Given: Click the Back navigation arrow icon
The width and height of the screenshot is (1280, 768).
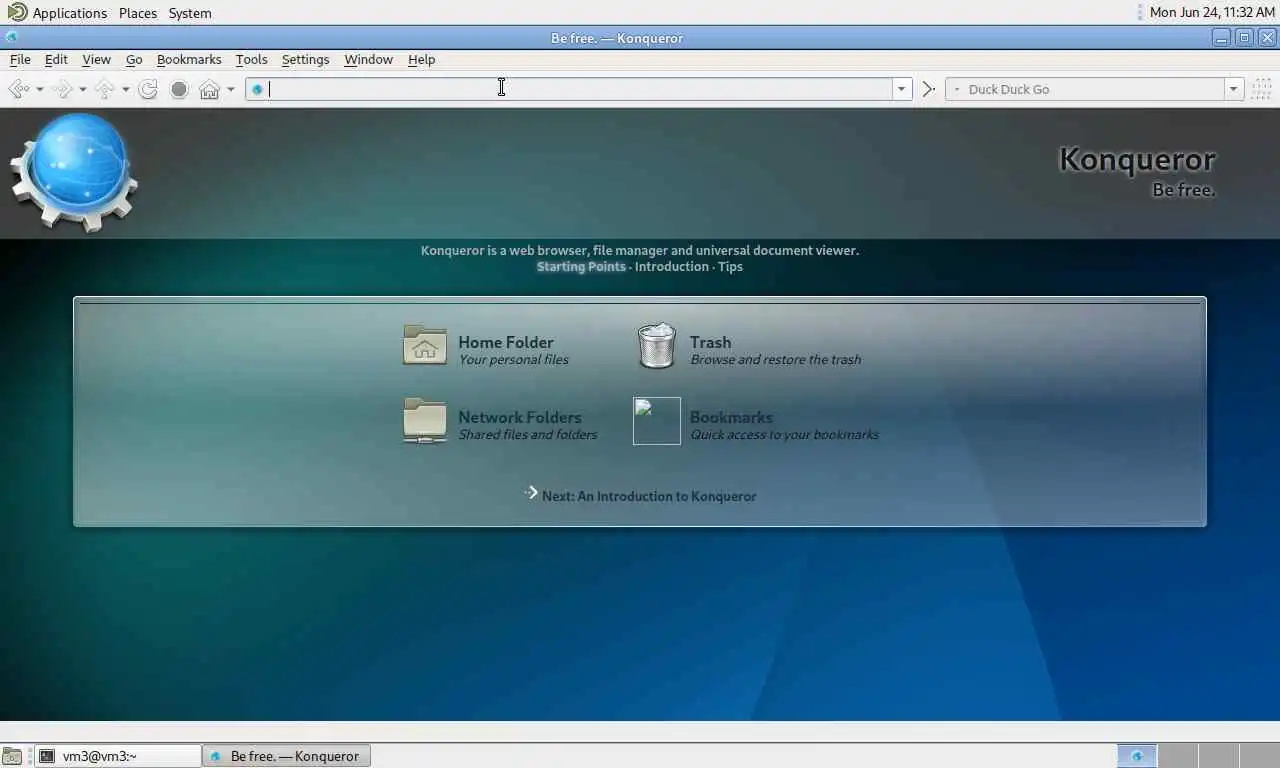Looking at the screenshot, I should click(18, 89).
